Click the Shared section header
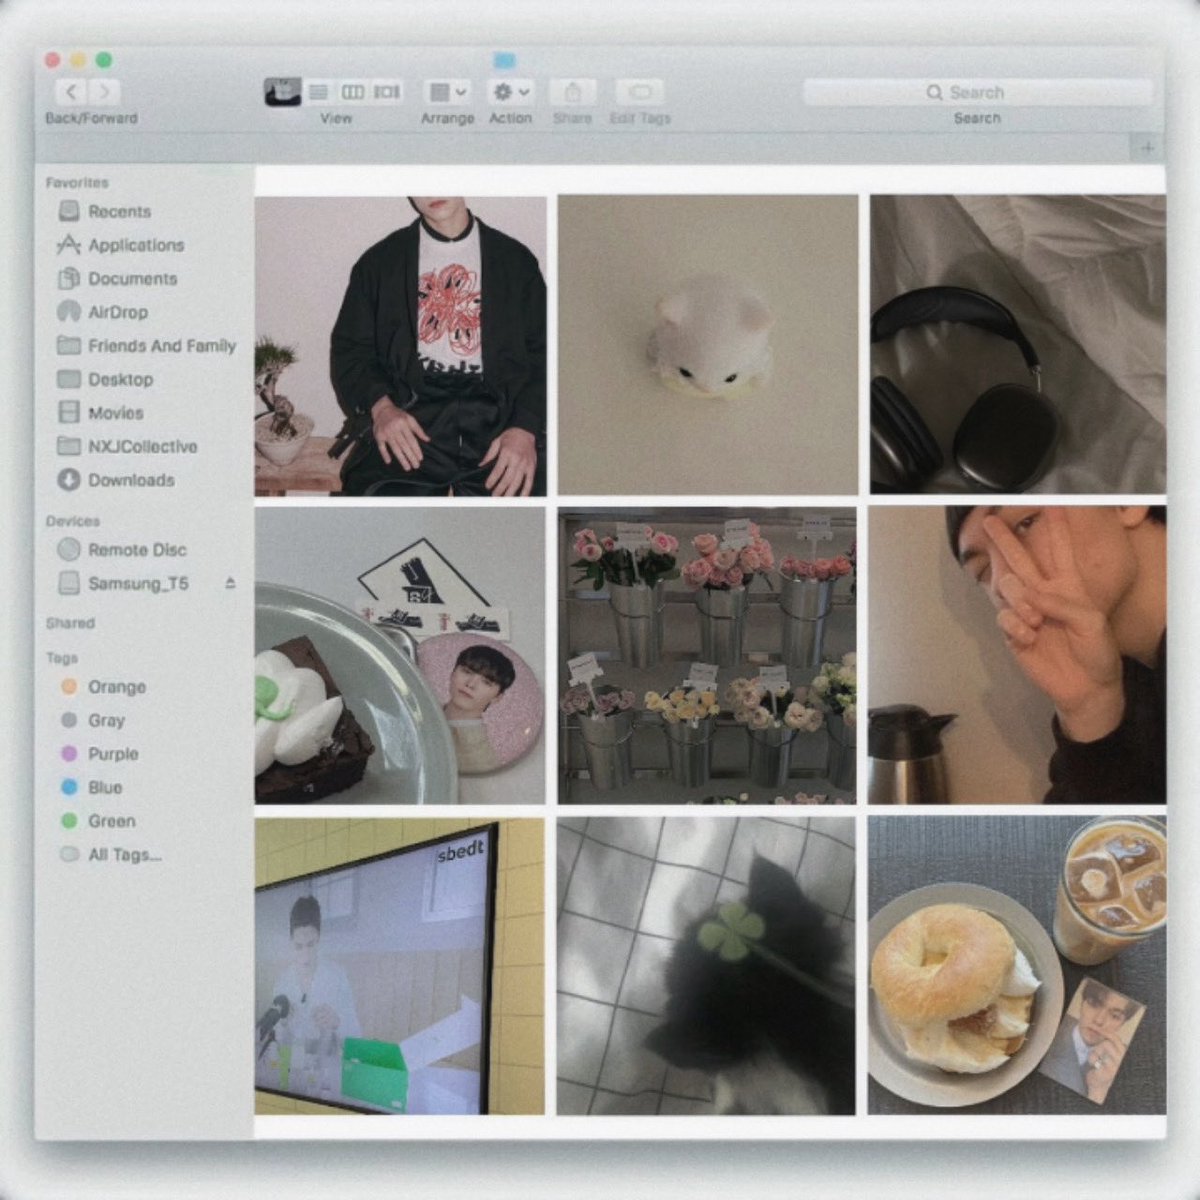The image size is (1200, 1200). pyautogui.click(x=70, y=623)
